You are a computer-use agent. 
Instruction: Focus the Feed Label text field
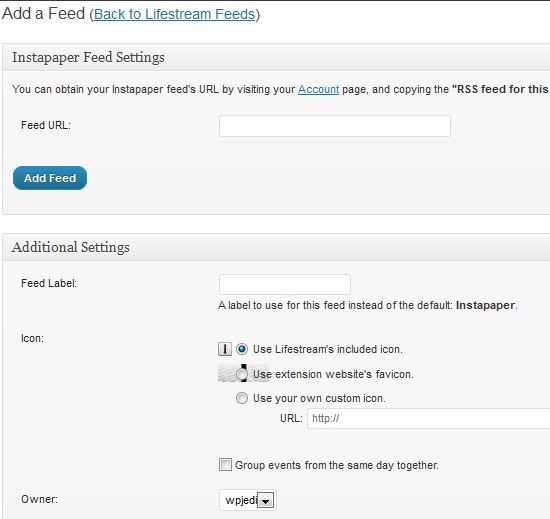[x=284, y=284]
